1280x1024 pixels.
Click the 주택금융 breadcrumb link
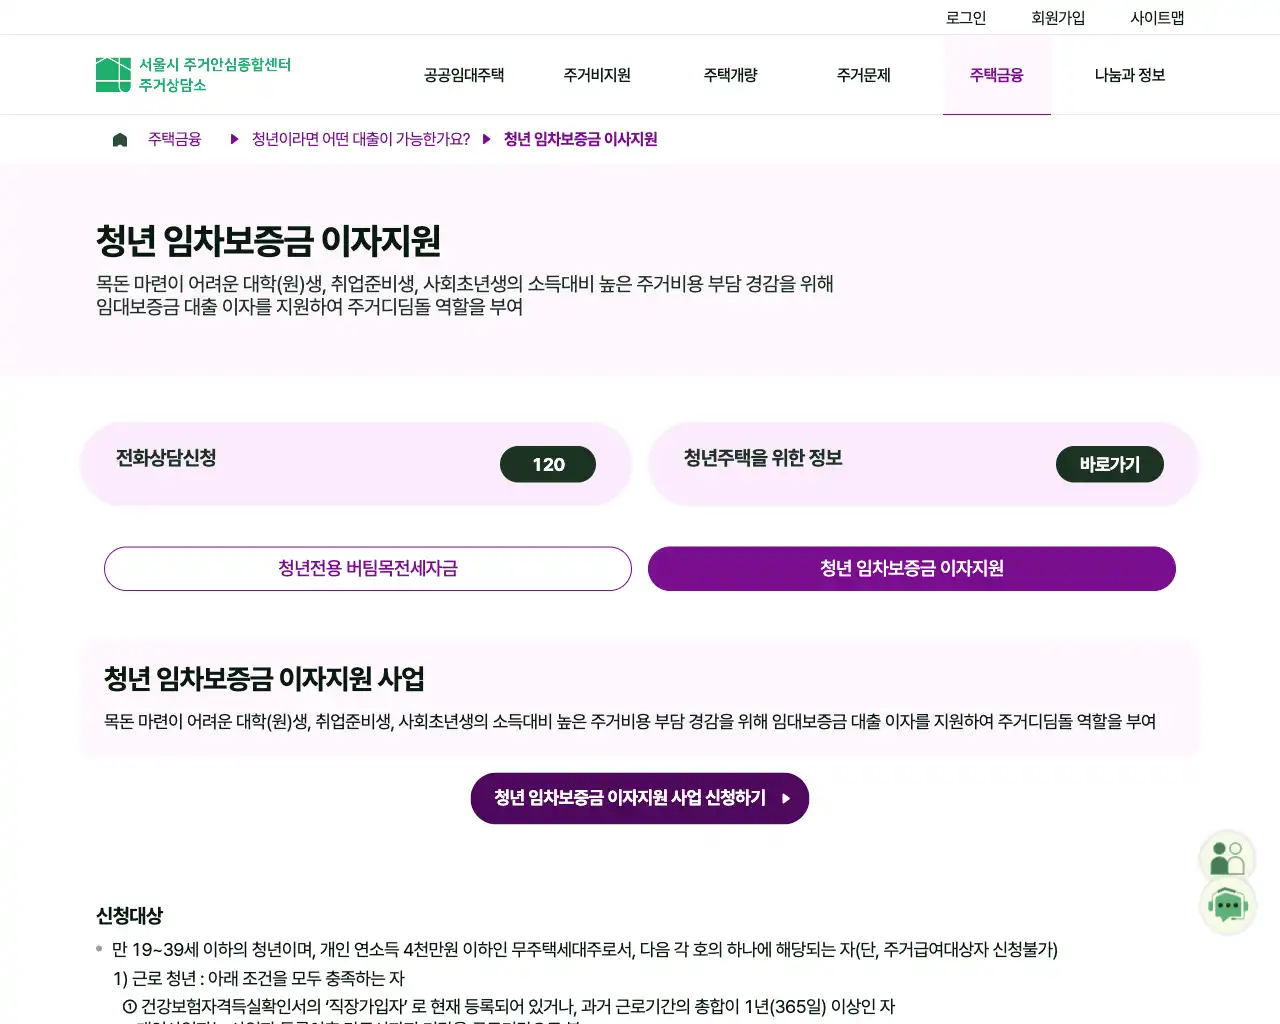point(174,139)
